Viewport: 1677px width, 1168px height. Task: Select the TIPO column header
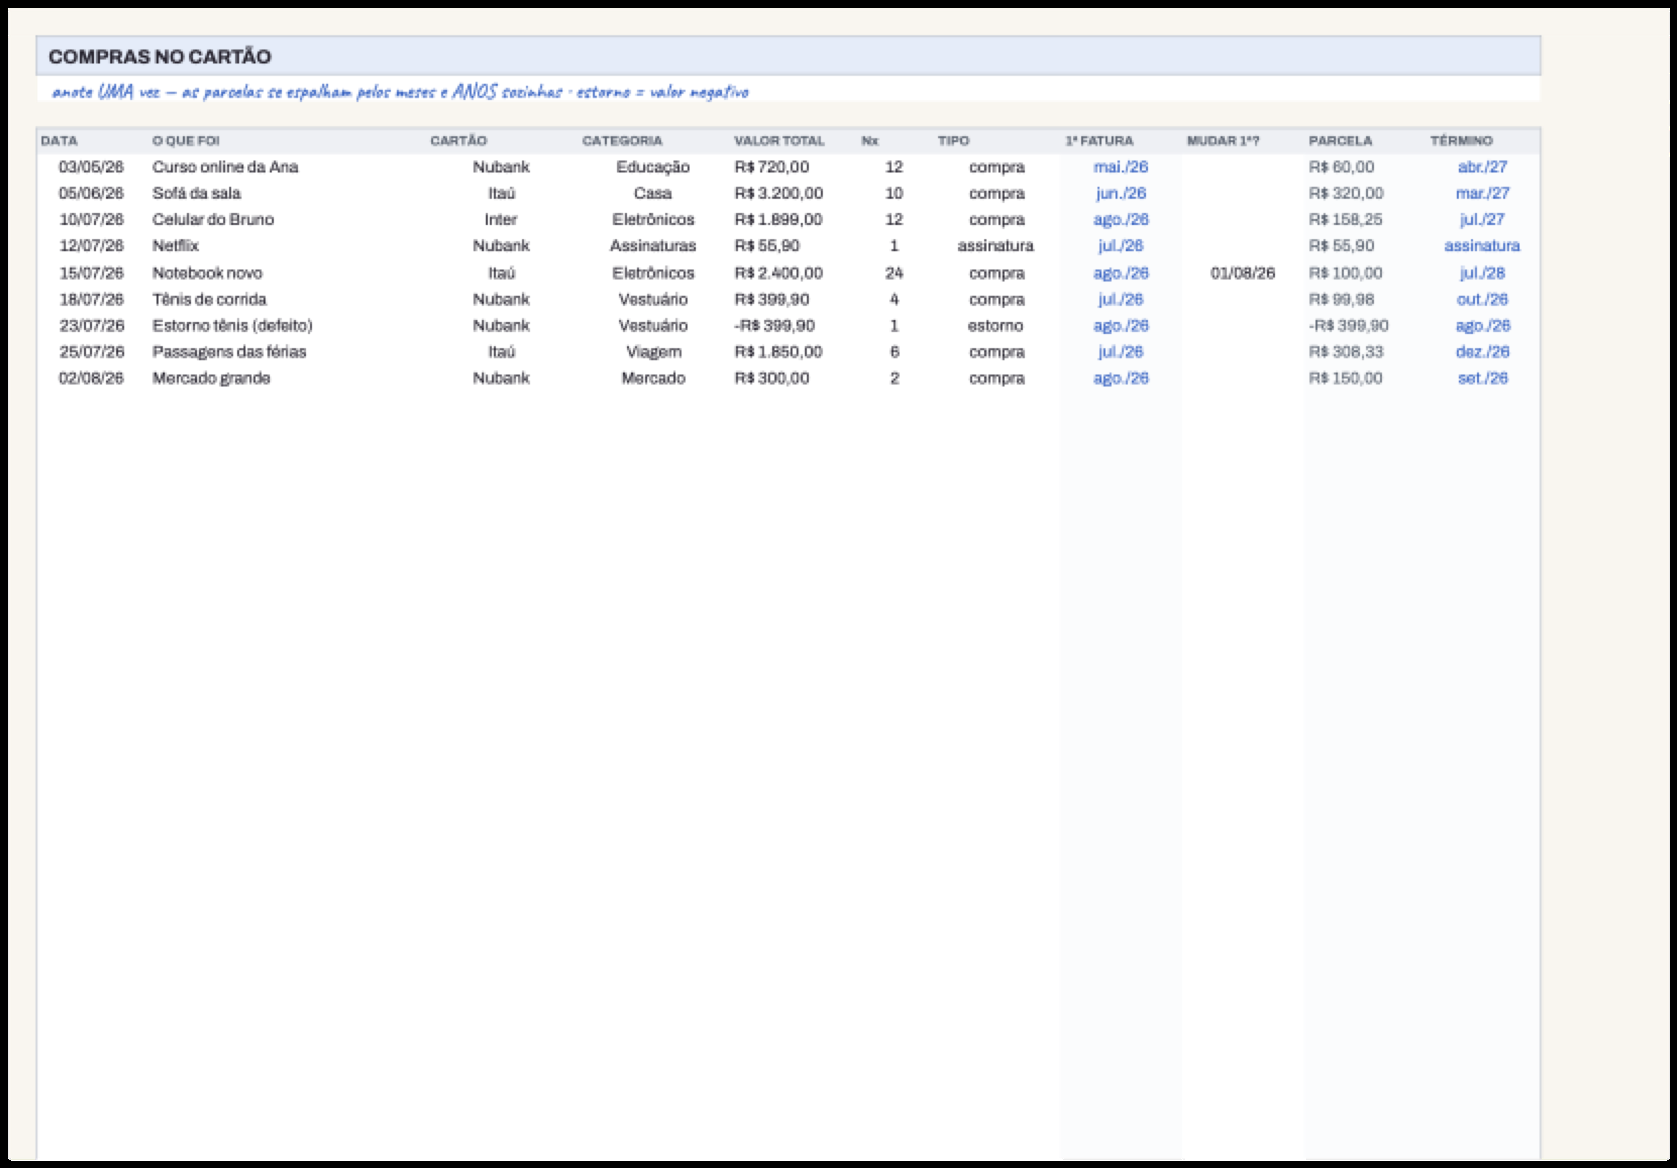click(953, 141)
